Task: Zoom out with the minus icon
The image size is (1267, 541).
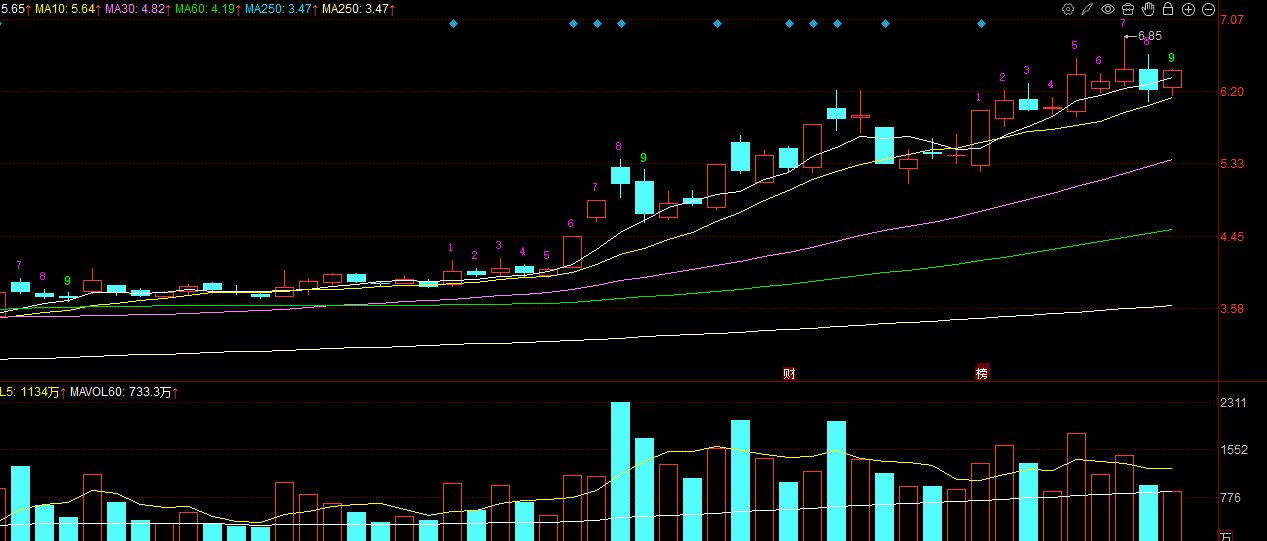Action: [x=1208, y=9]
